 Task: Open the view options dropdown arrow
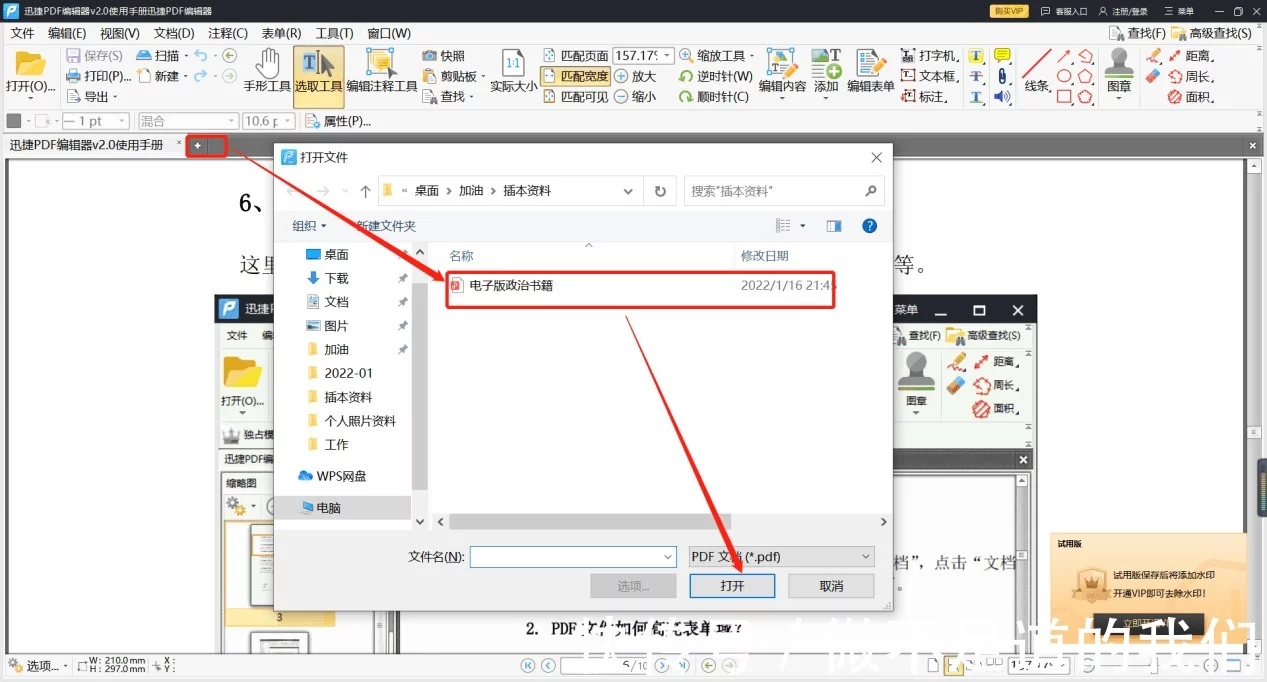[803, 226]
